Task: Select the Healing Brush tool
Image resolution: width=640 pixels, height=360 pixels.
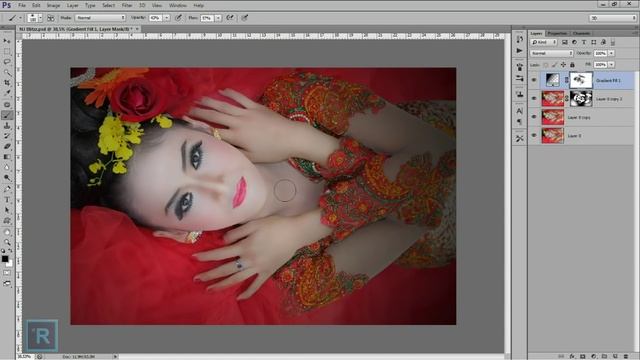Action: [x=7, y=105]
